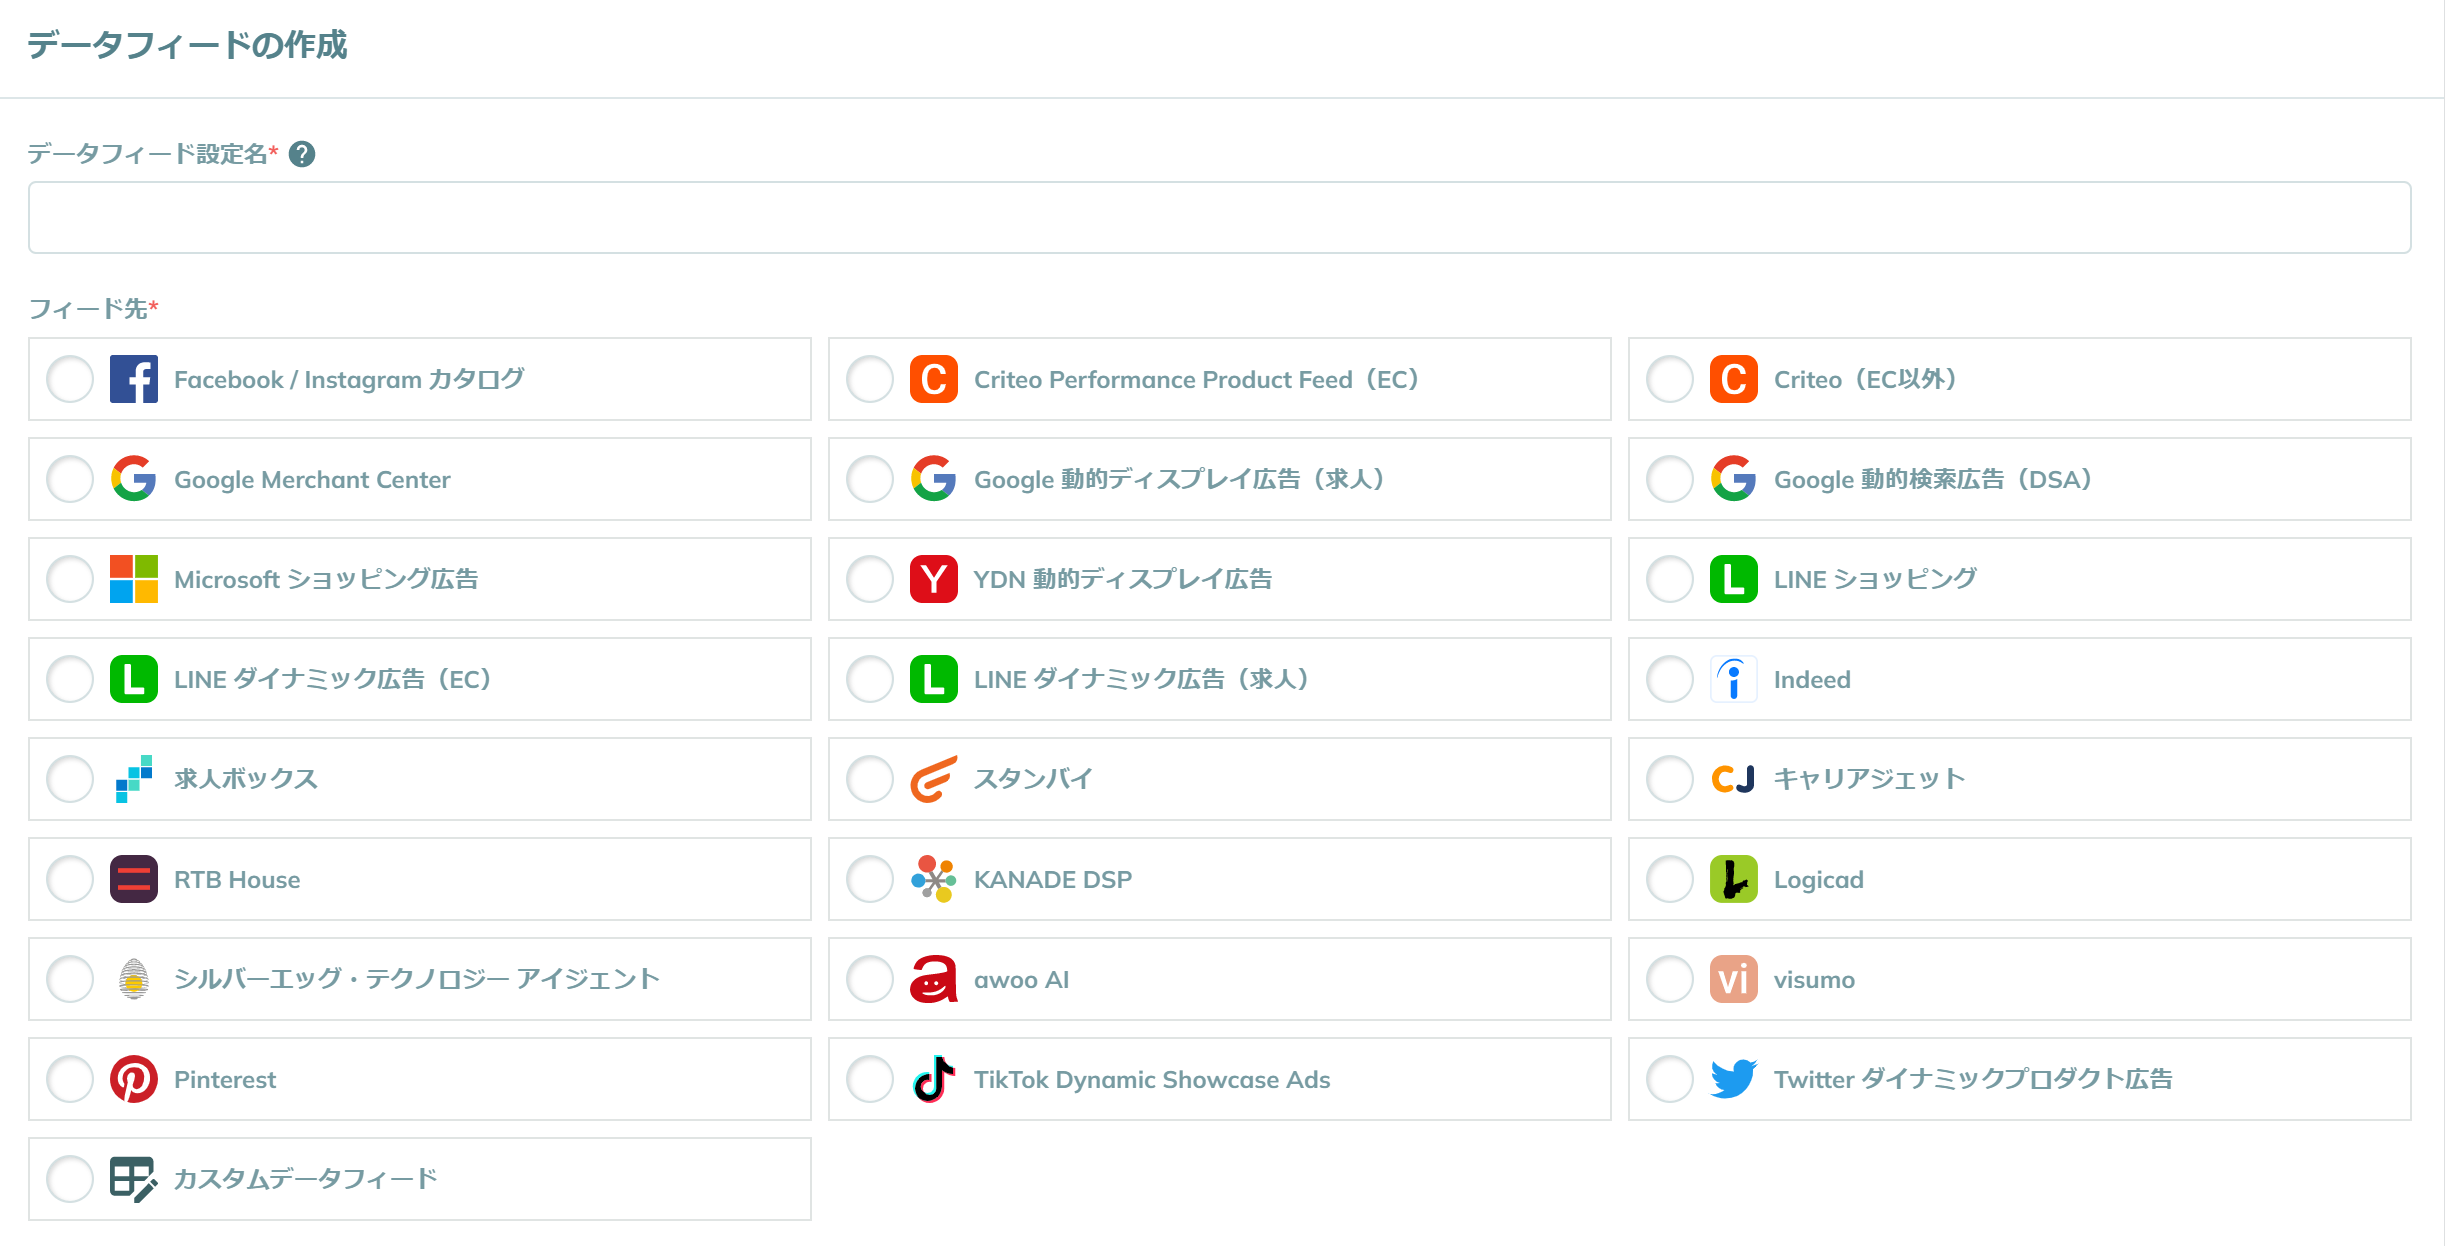The width and height of the screenshot is (2445, 1246).
Task: Select Criteo Performance Product Feed radio button
Action: [870, 379]
